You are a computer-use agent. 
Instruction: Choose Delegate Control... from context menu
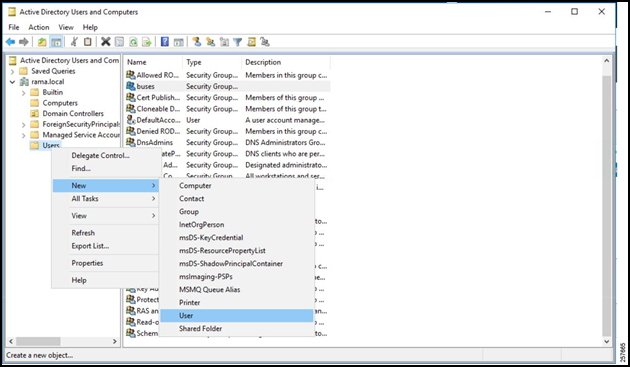coord(106,156)
